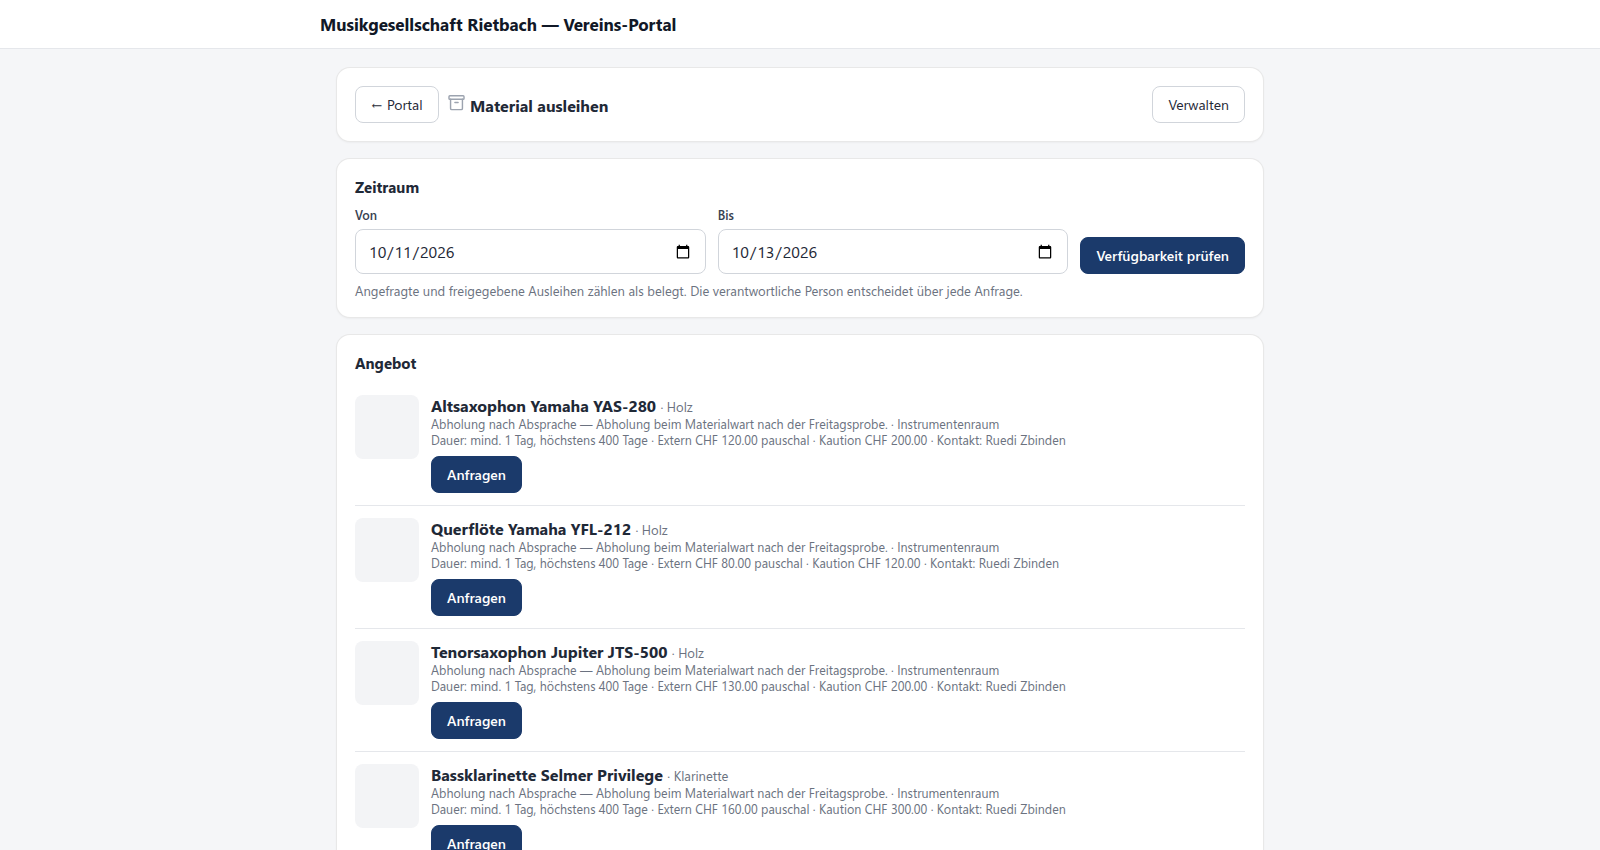Click the Holz label next to Tenorsaxophon
1600x850 pixels.
point(691,654)
